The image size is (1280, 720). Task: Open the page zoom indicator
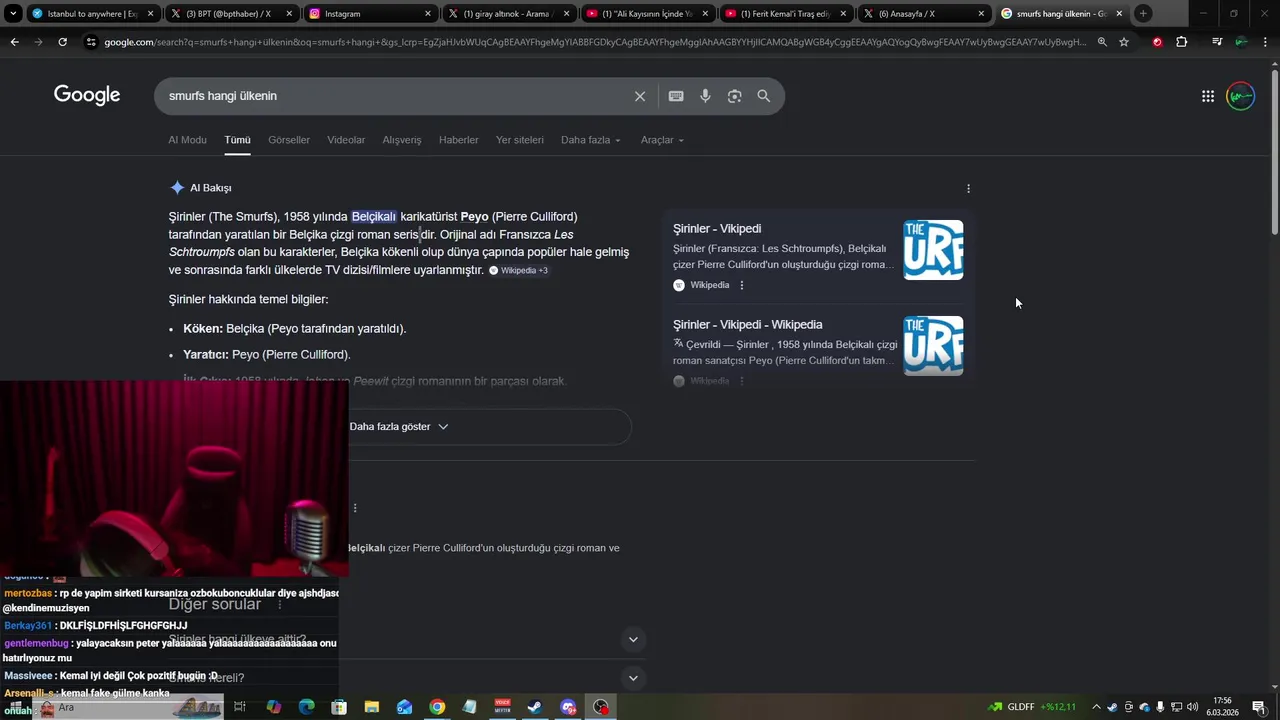coord(1102,42)
